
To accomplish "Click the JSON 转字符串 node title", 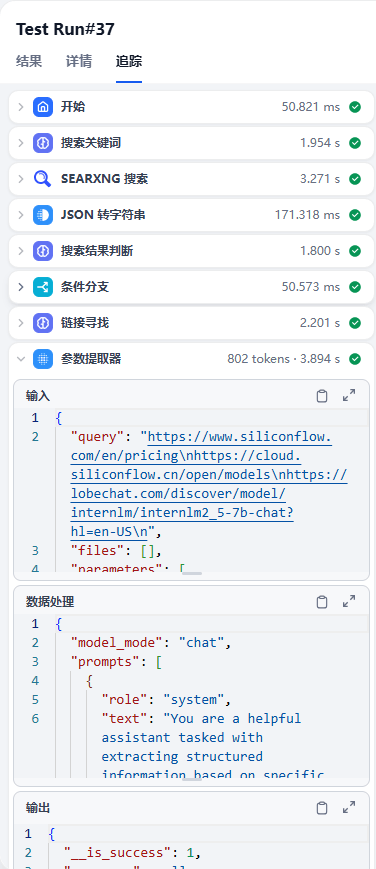I will [103, 215].
